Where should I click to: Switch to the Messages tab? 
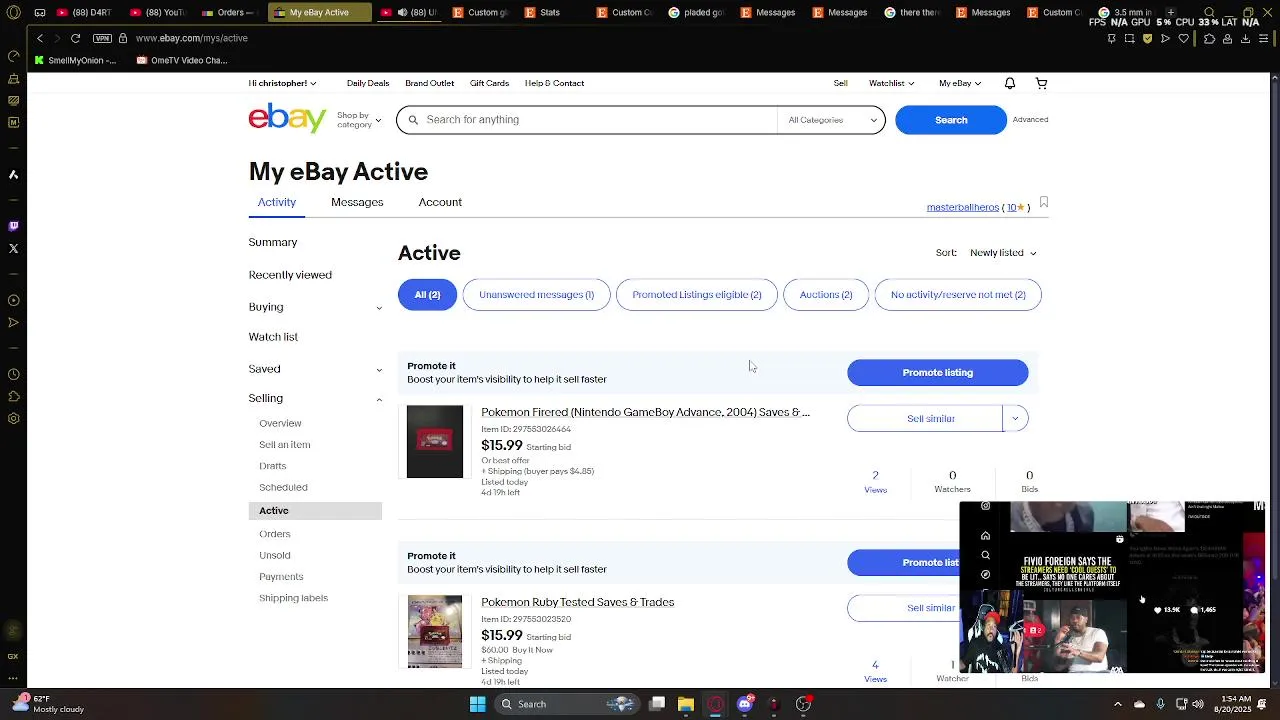coord(357,202)
